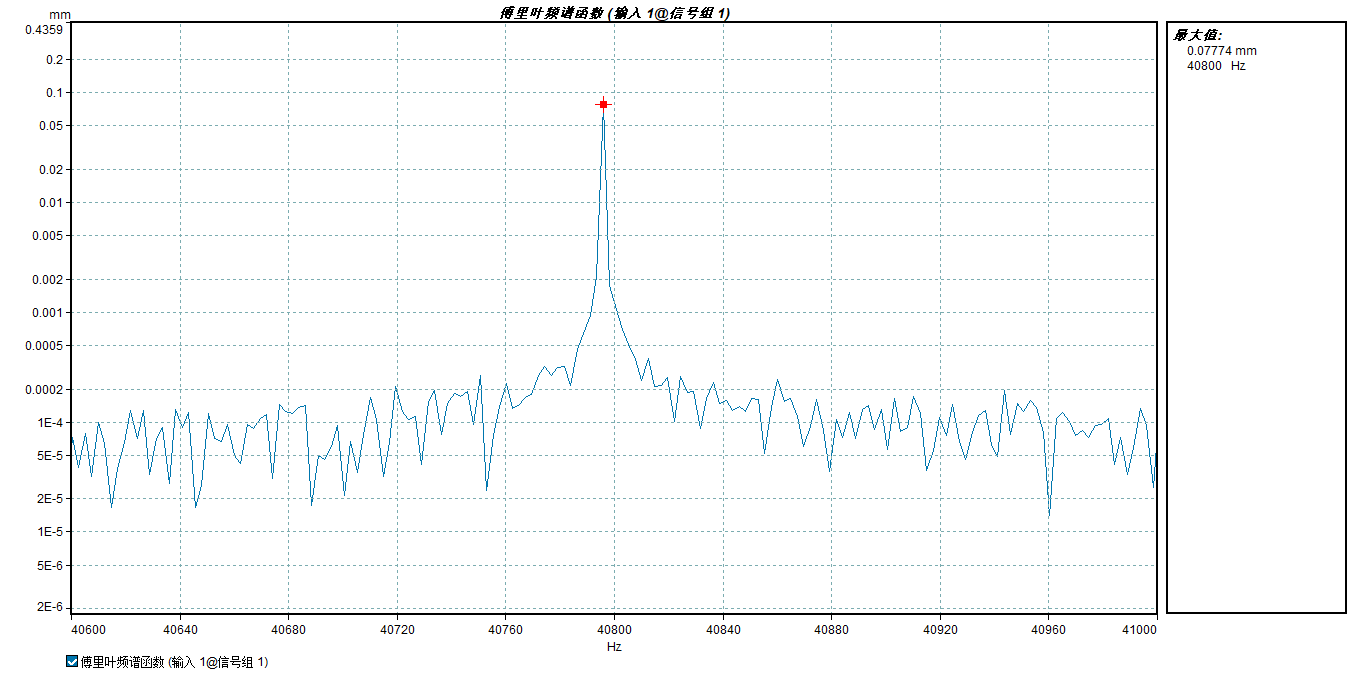Click the 2E-6 bottom Y-axis label
Viewport: 1362px width, 678px height.
[x=49, y=607]
